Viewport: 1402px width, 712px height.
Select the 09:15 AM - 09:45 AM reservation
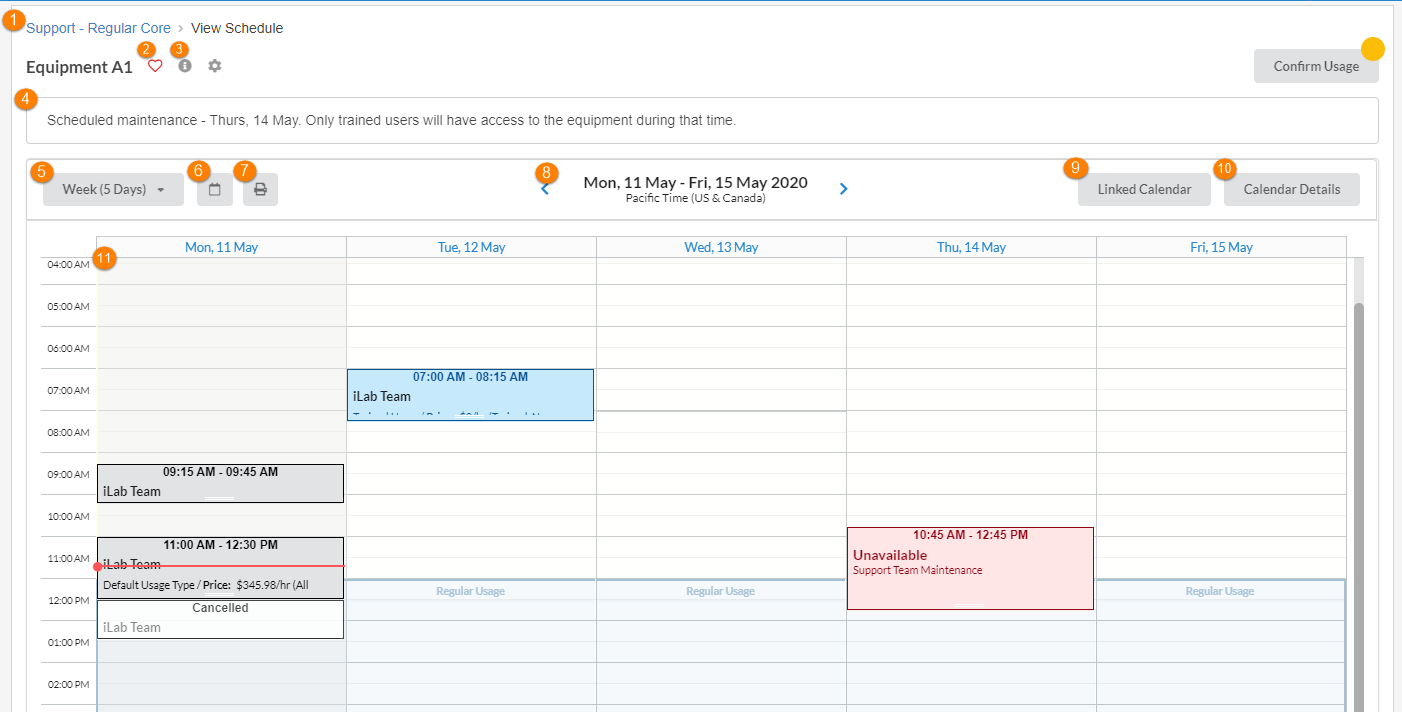[x=220, y=483]
